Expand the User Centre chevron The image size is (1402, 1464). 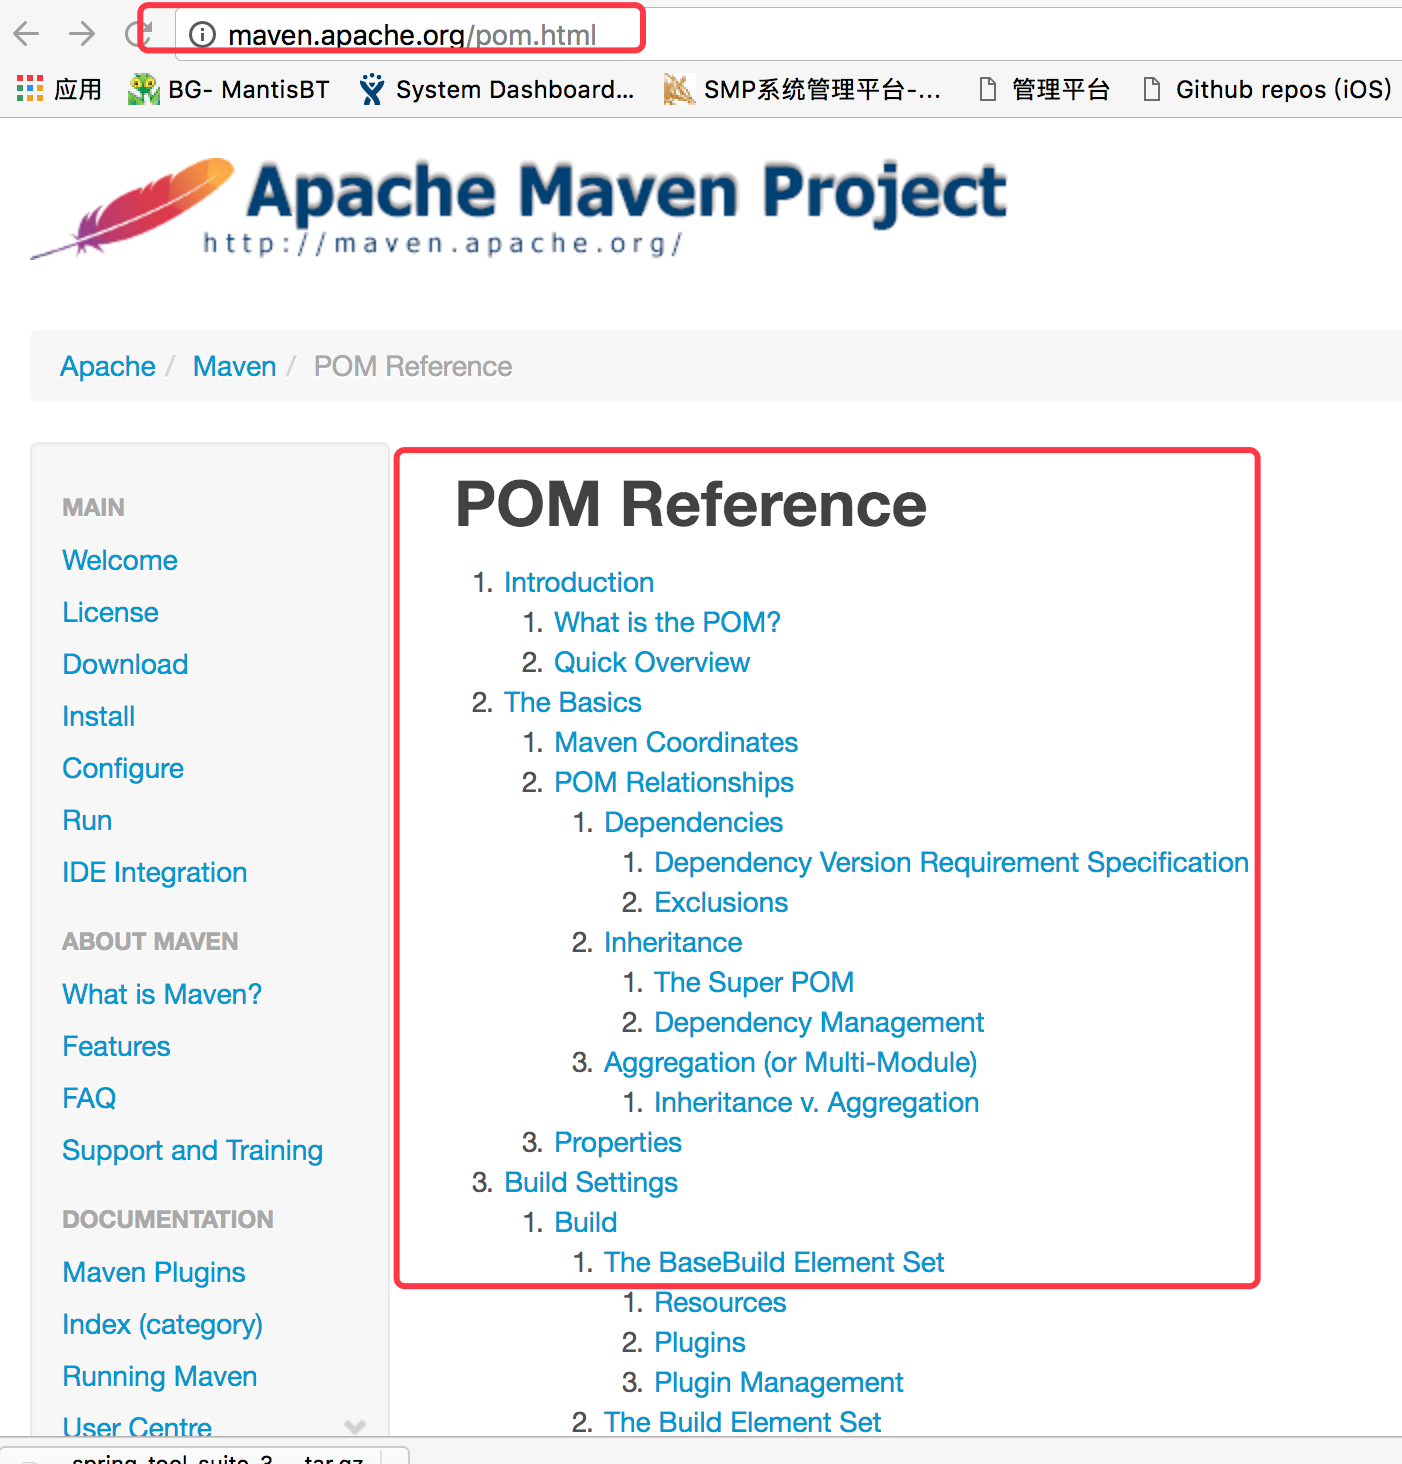355,1426
